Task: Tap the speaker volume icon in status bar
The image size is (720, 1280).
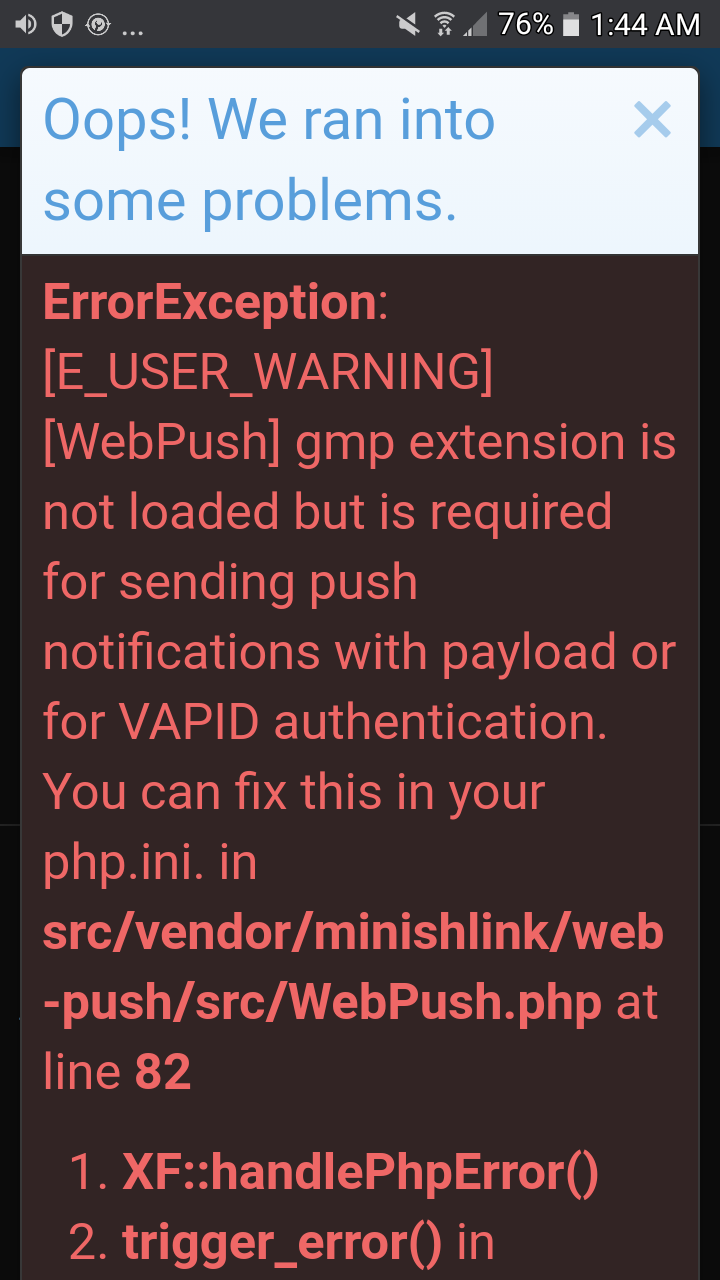Action: click(26, 24)
